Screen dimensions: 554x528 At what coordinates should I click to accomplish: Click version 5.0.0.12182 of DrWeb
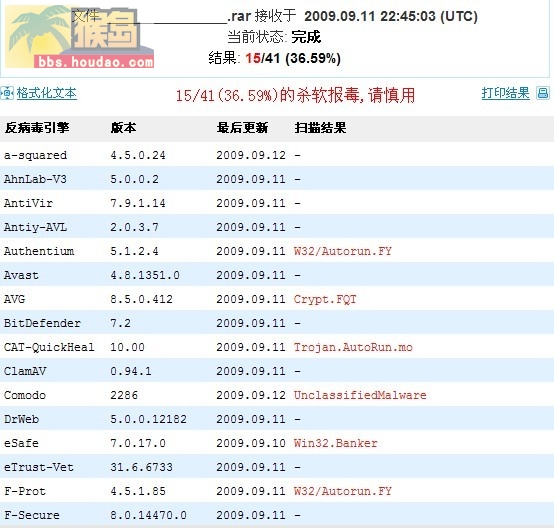(148, 419)
